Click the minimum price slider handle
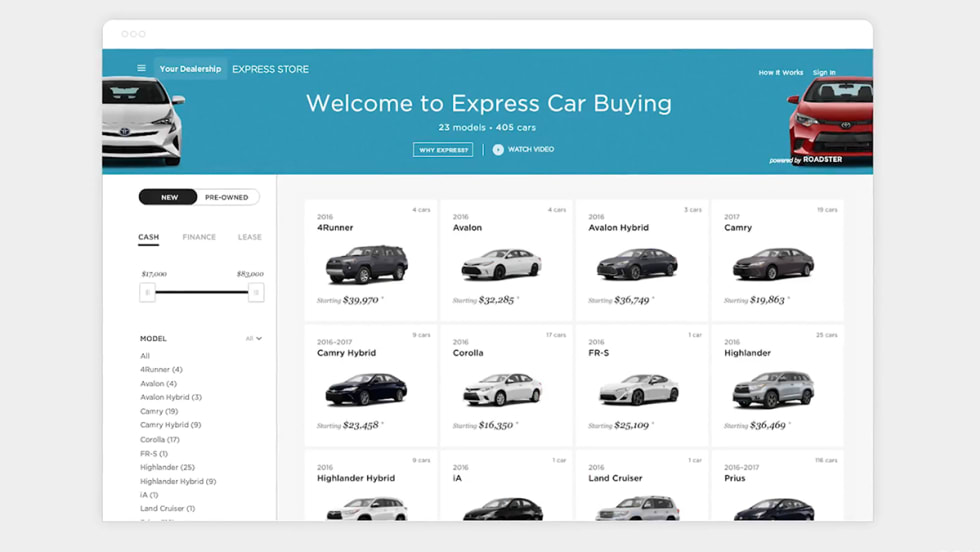The image size is (980, 552). (148, 292)
